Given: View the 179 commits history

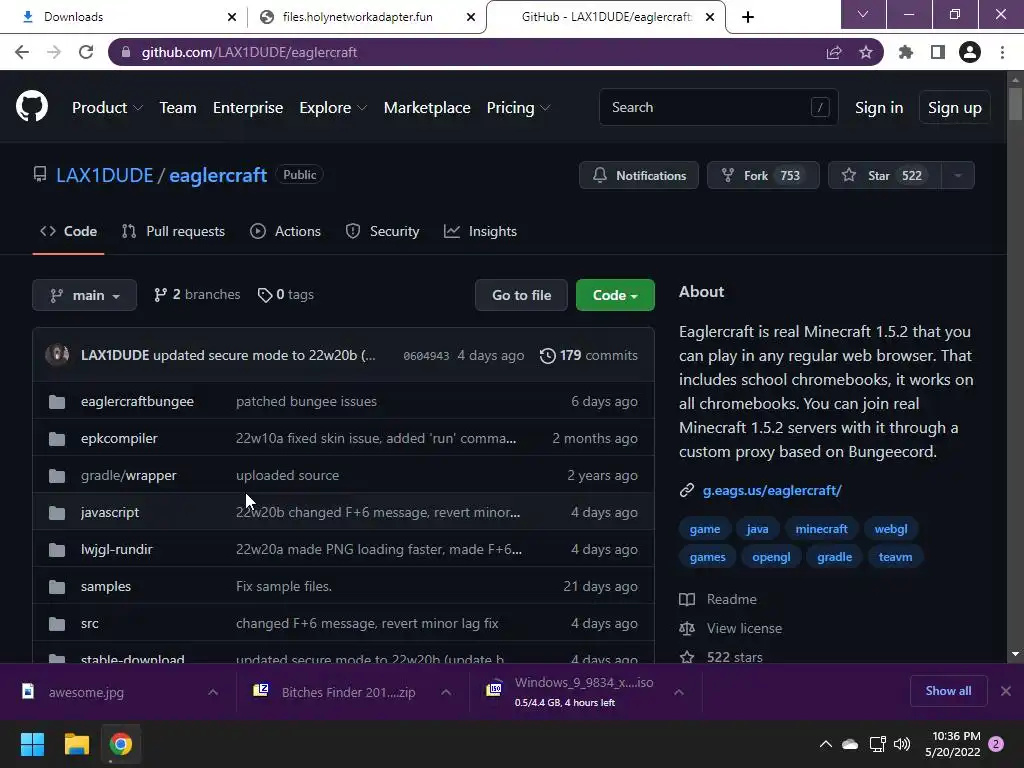Looking at the screenshot, I should click(x=588, y=355).
